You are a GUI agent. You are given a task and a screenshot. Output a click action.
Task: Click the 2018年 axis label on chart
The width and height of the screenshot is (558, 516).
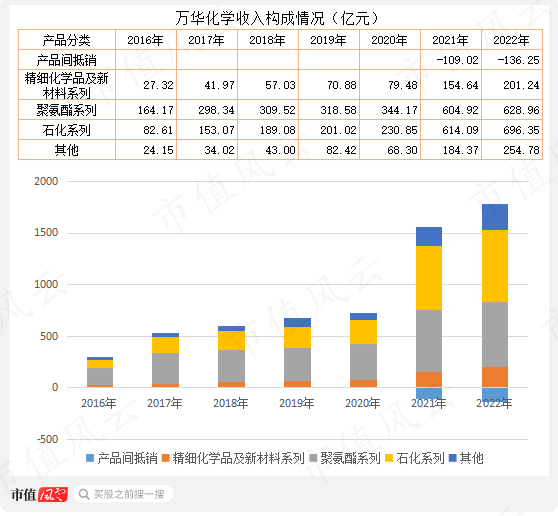pyautogui.click(x=230, y=403)
